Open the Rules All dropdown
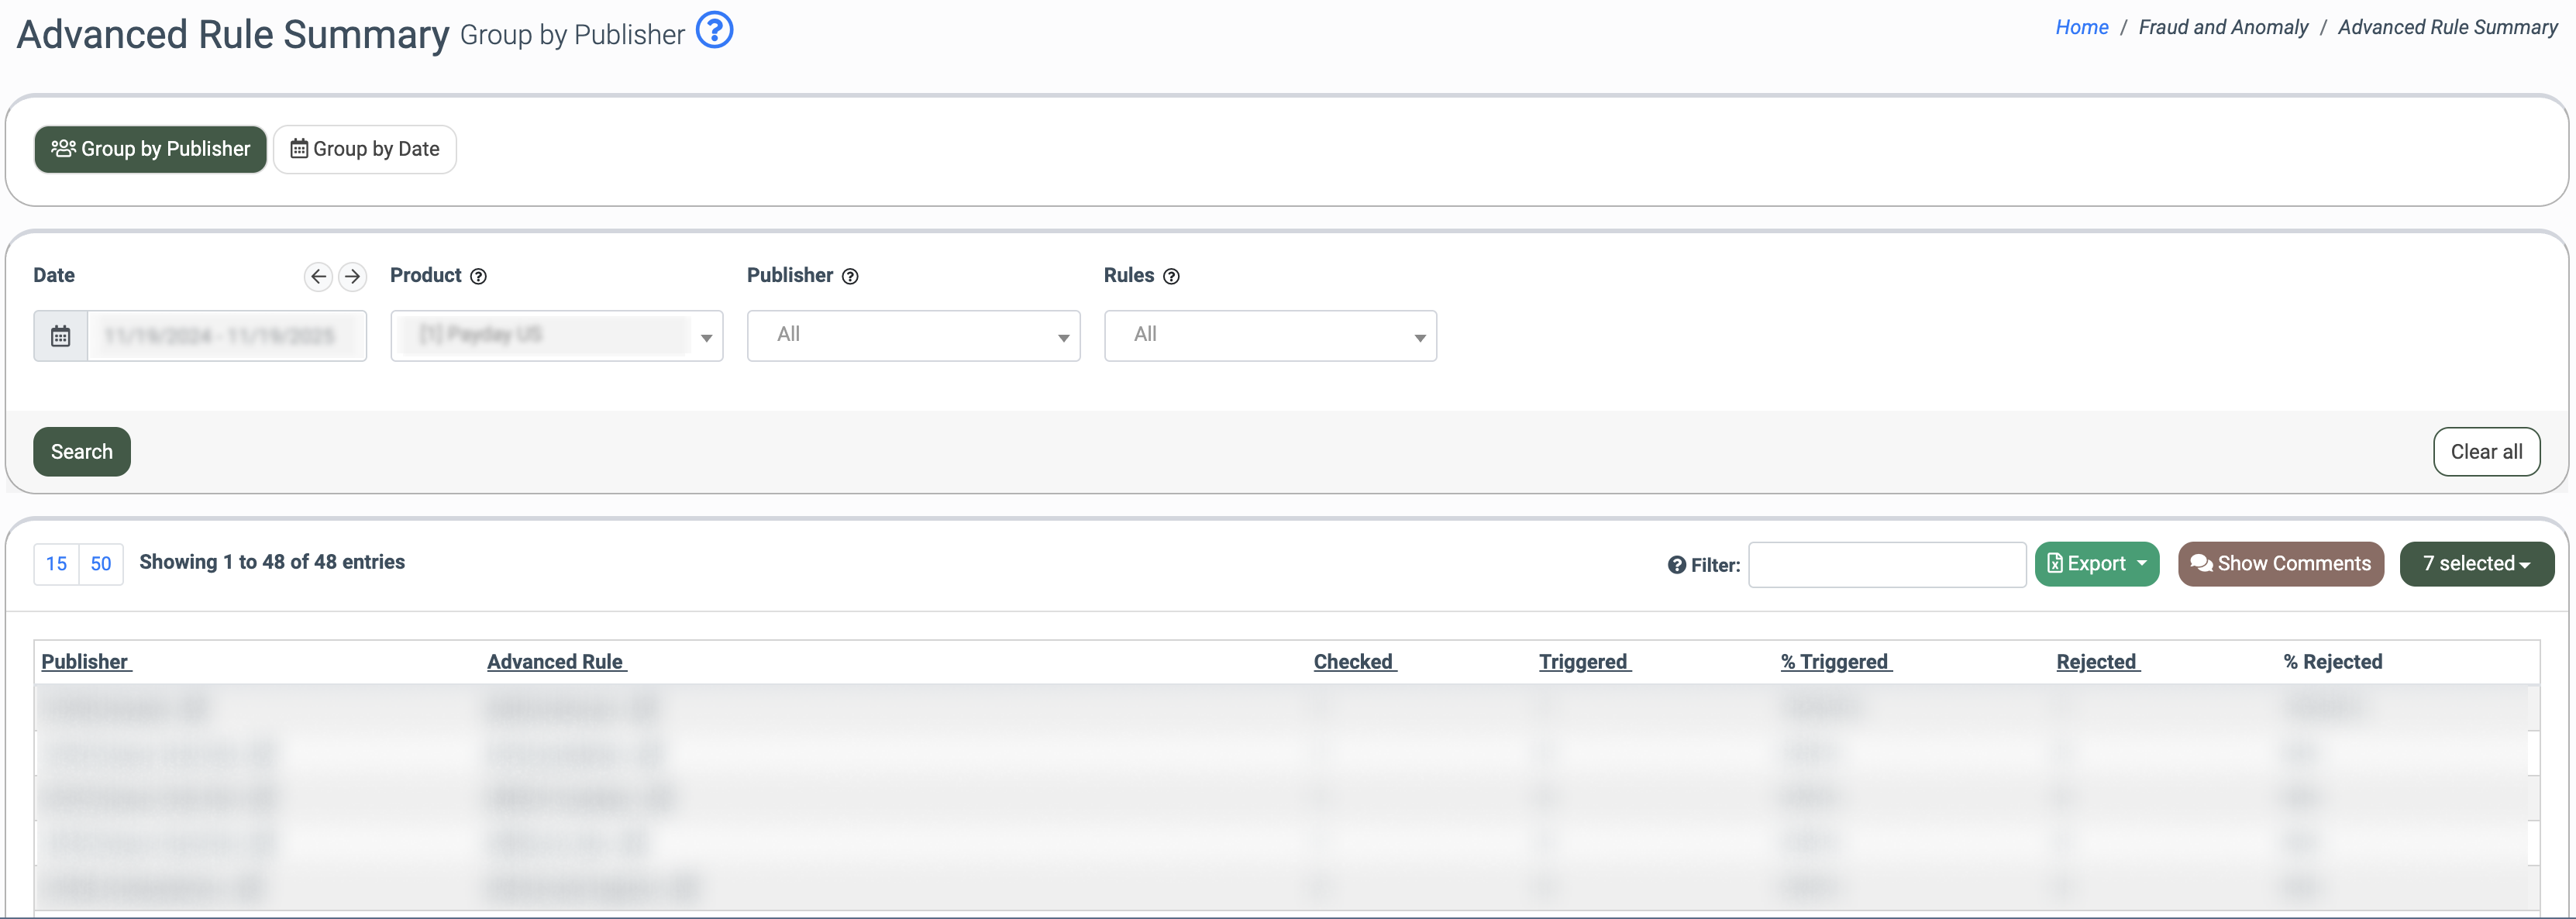The width and height of the screenshot is (2576, 919). pos(1270,336)
